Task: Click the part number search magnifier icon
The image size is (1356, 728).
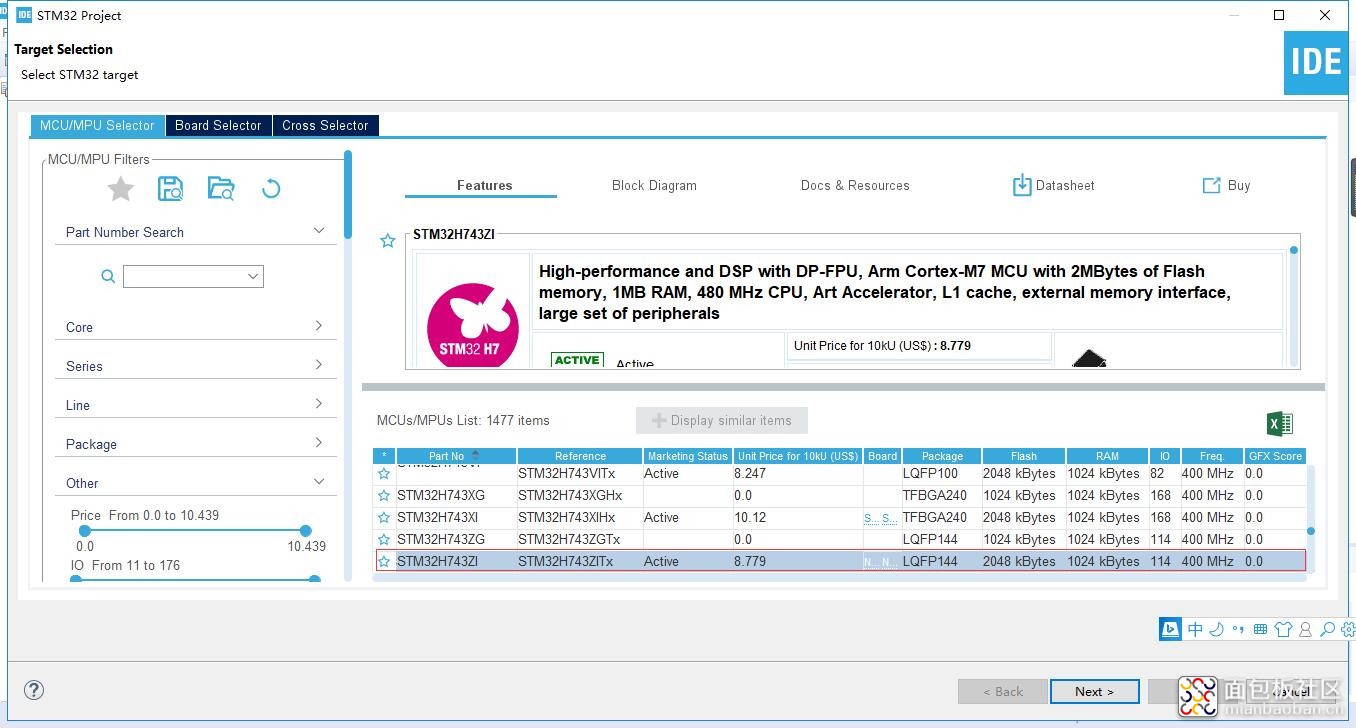Action: click(x=108, y=277)
